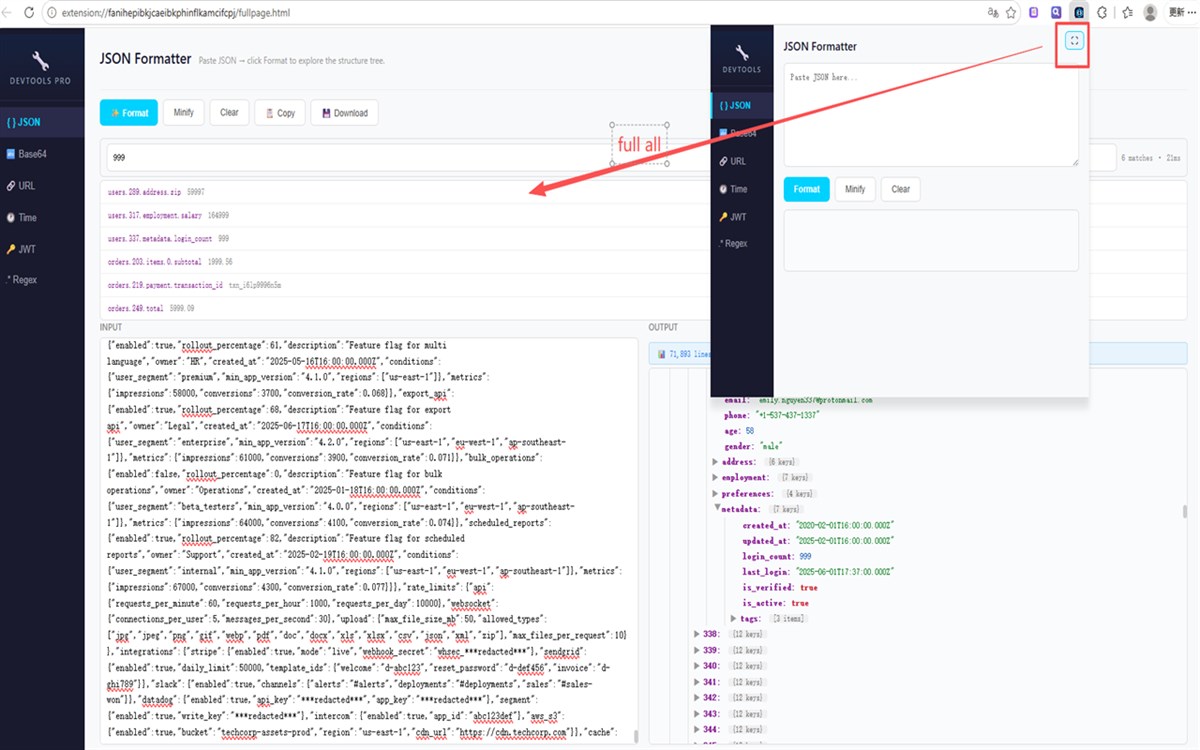Screen dimensions: 1200x750
Task: Open the JWT tool in the main sidebar
Action: 41,249
